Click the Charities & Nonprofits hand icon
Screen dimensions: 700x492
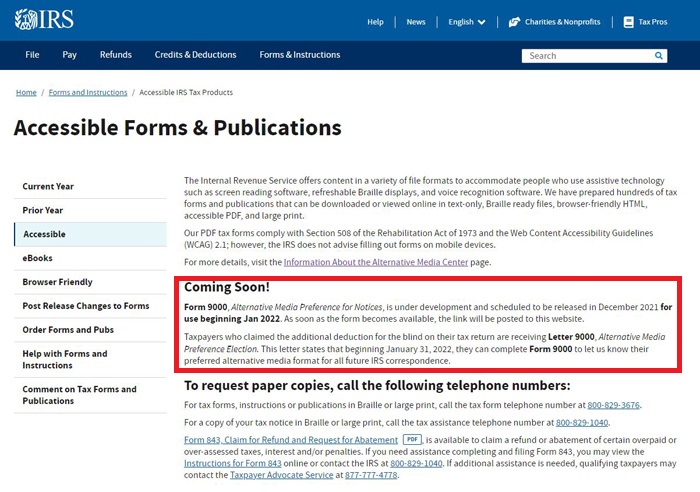(514, 22)
